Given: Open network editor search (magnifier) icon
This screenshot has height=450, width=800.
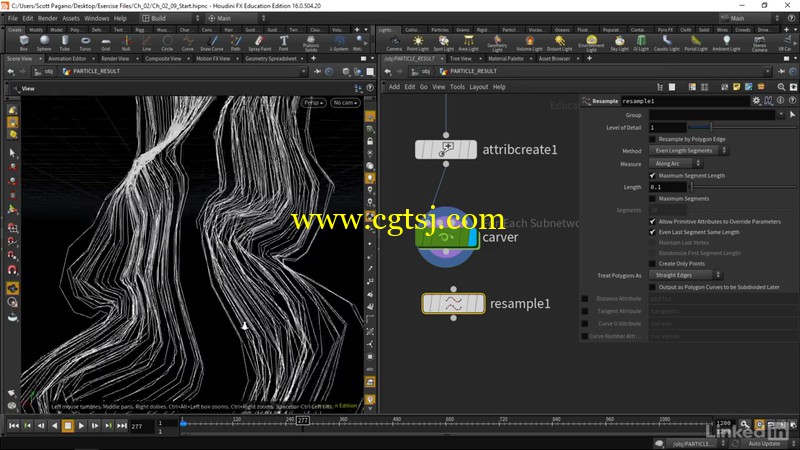Looking at the screenshot, I should point(781,87).
